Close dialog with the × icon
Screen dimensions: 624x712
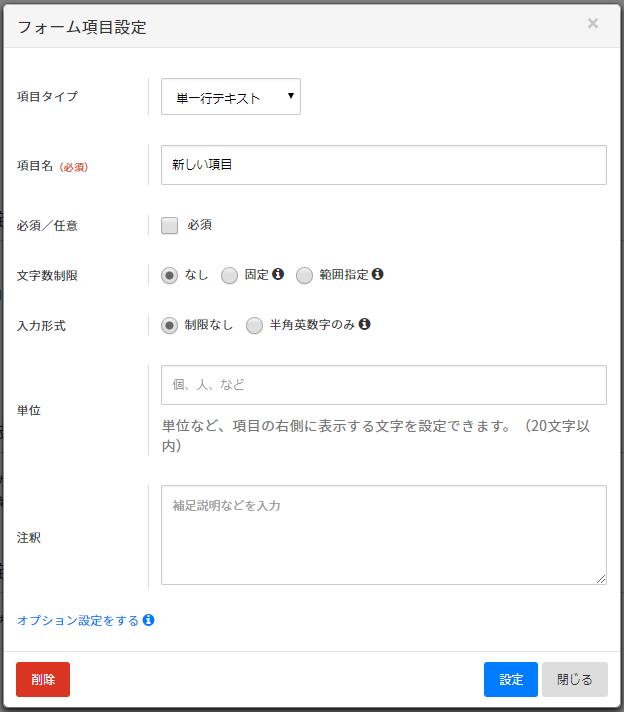593,23
